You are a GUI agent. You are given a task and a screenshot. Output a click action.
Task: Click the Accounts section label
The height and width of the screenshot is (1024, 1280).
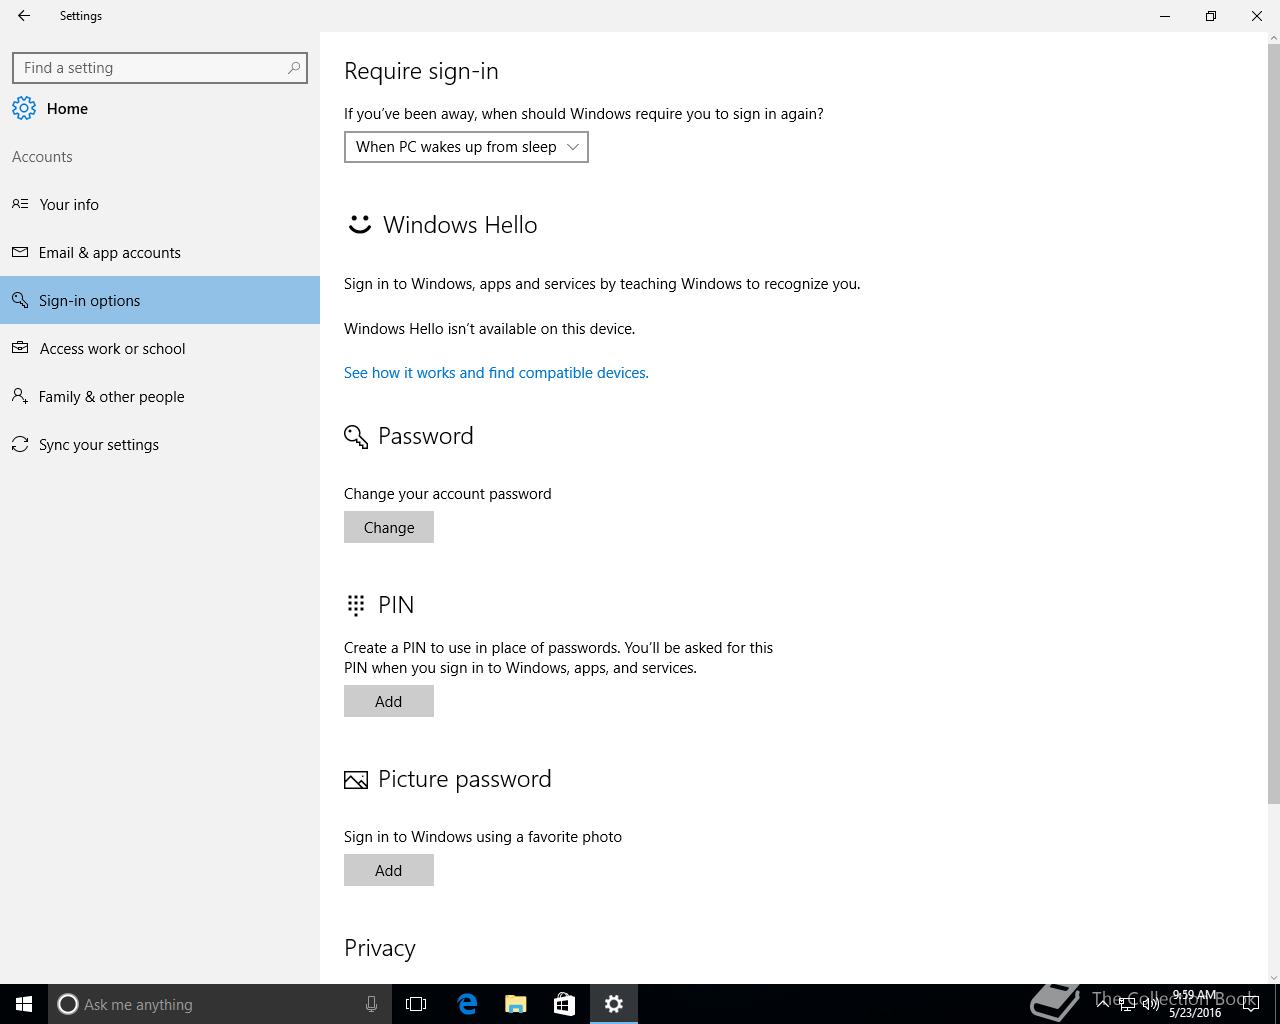[42, 156]
